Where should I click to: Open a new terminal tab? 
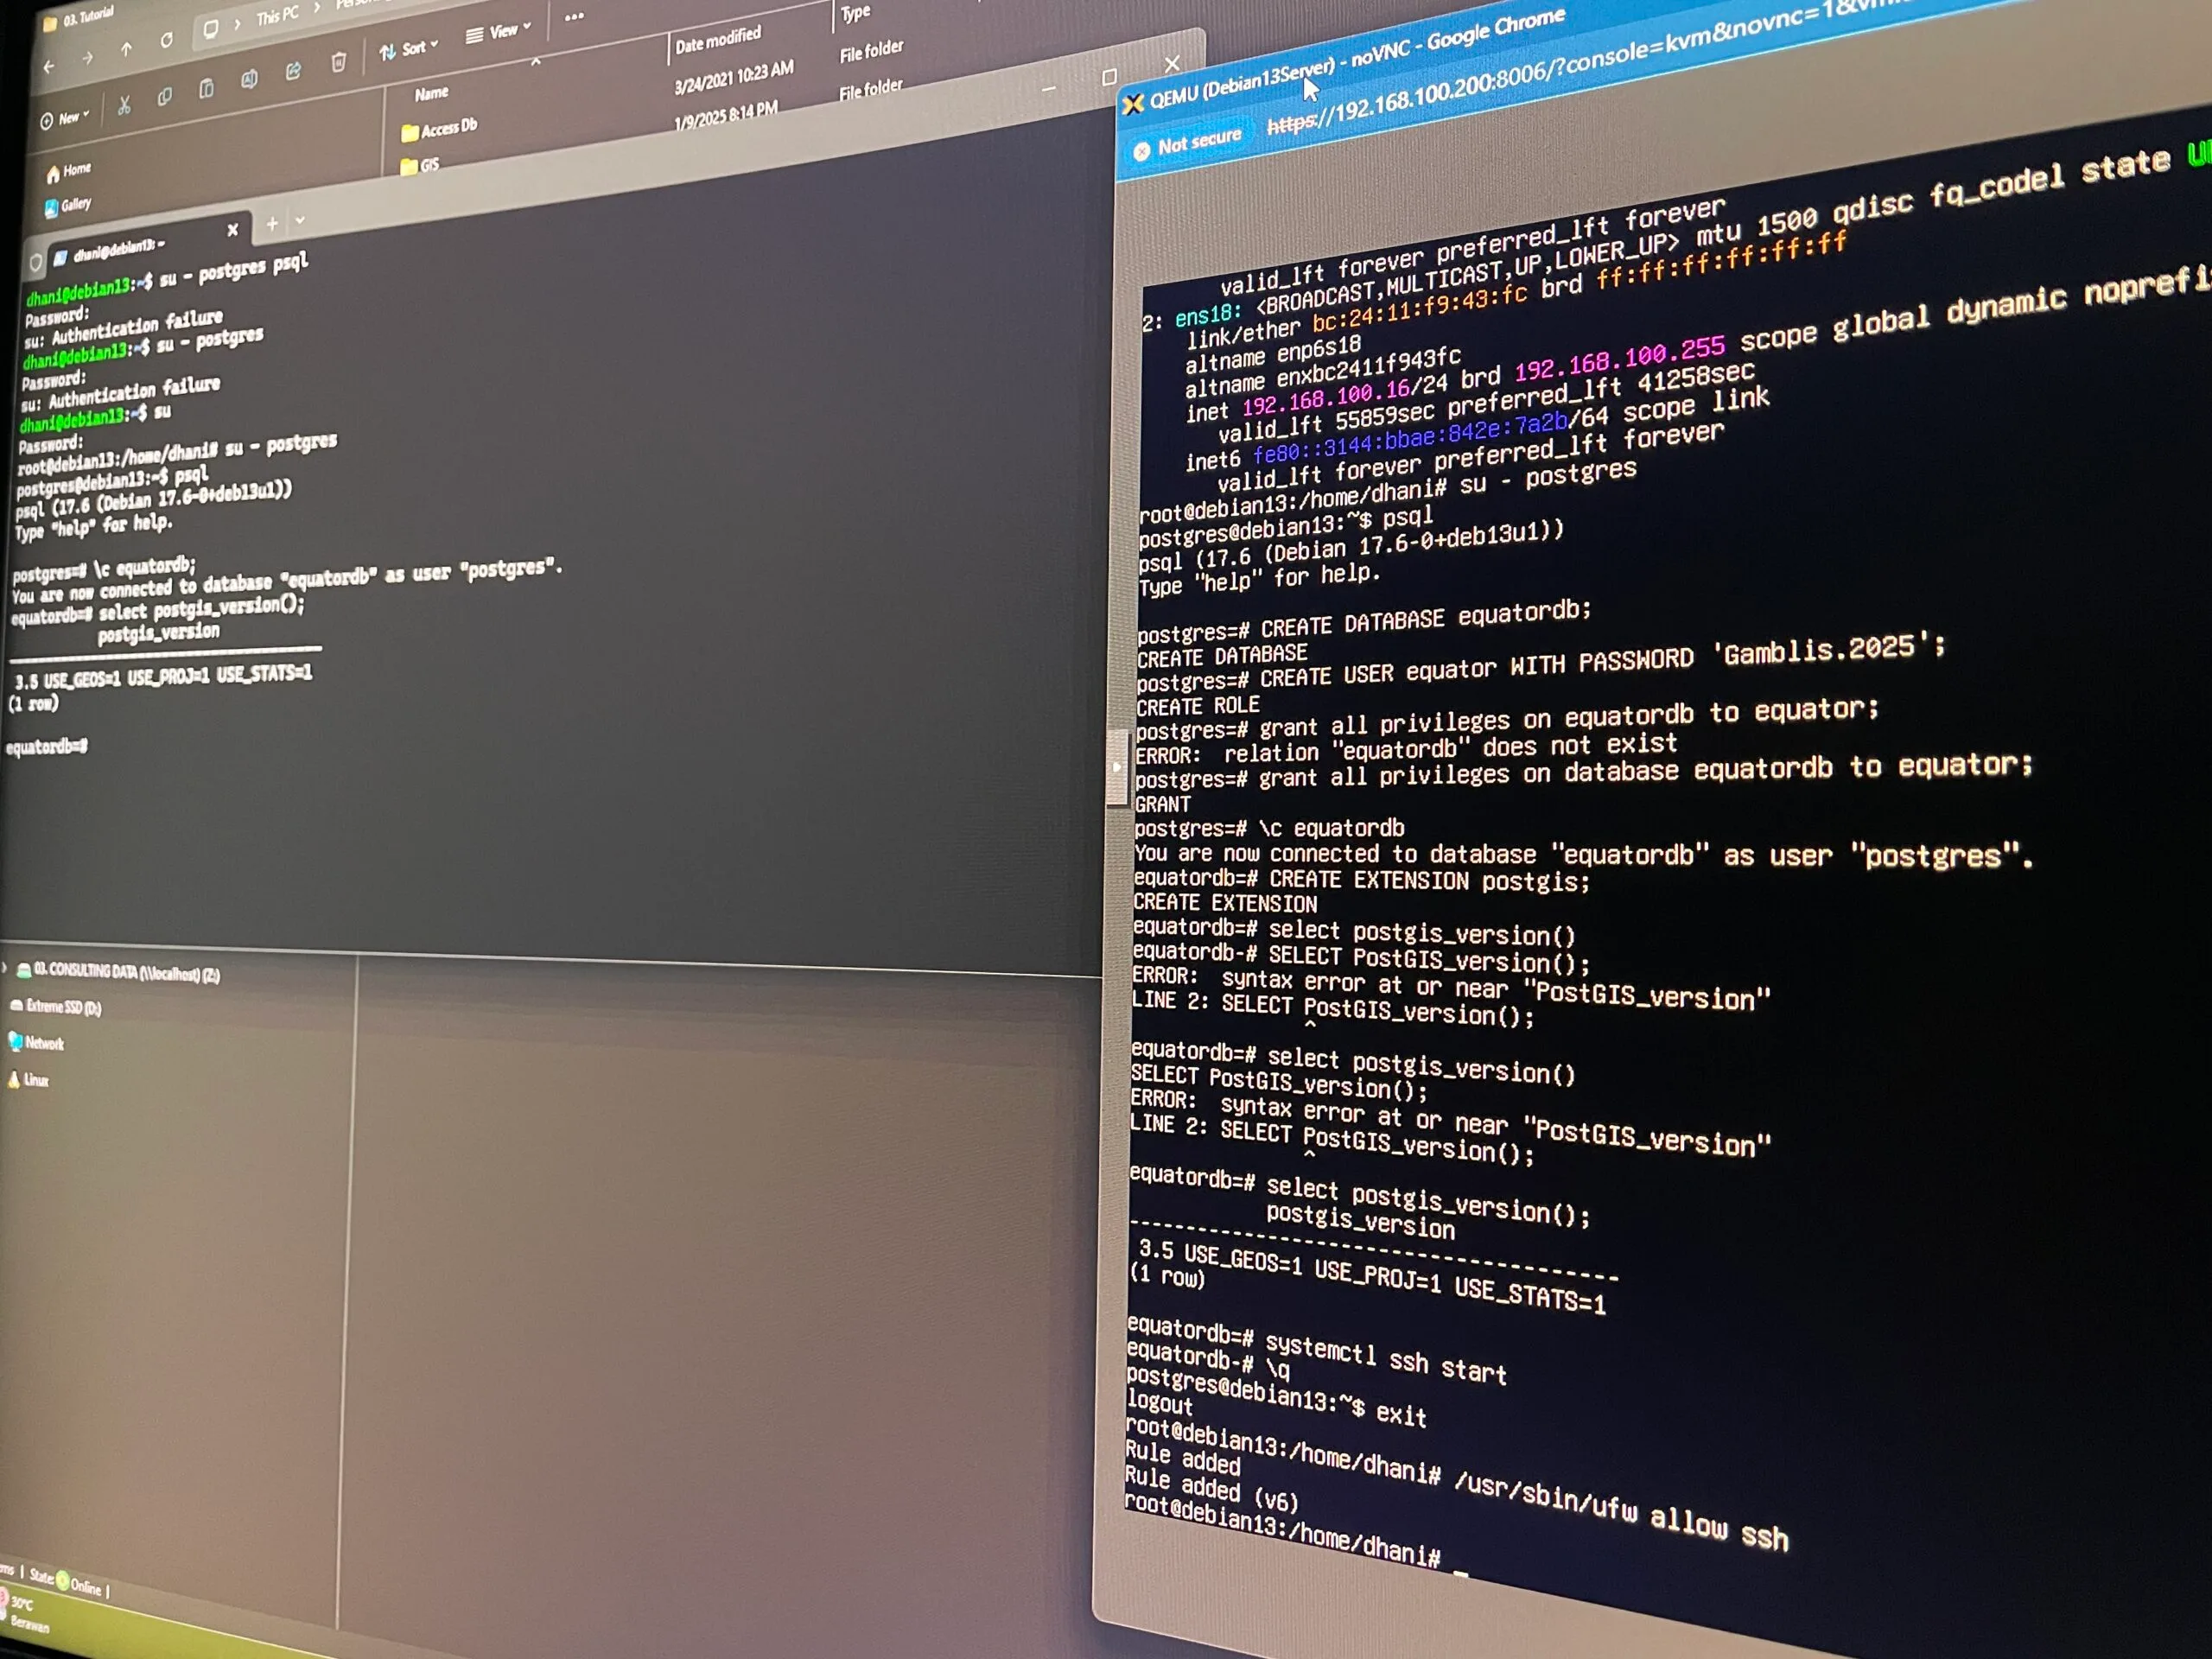point(272,224)
